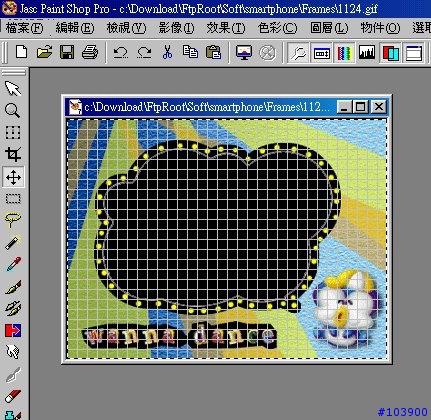Click the Paint Shop Pro icon in the image window title
Viewport: 431px width, 420px height.
[x=75, y=107]
